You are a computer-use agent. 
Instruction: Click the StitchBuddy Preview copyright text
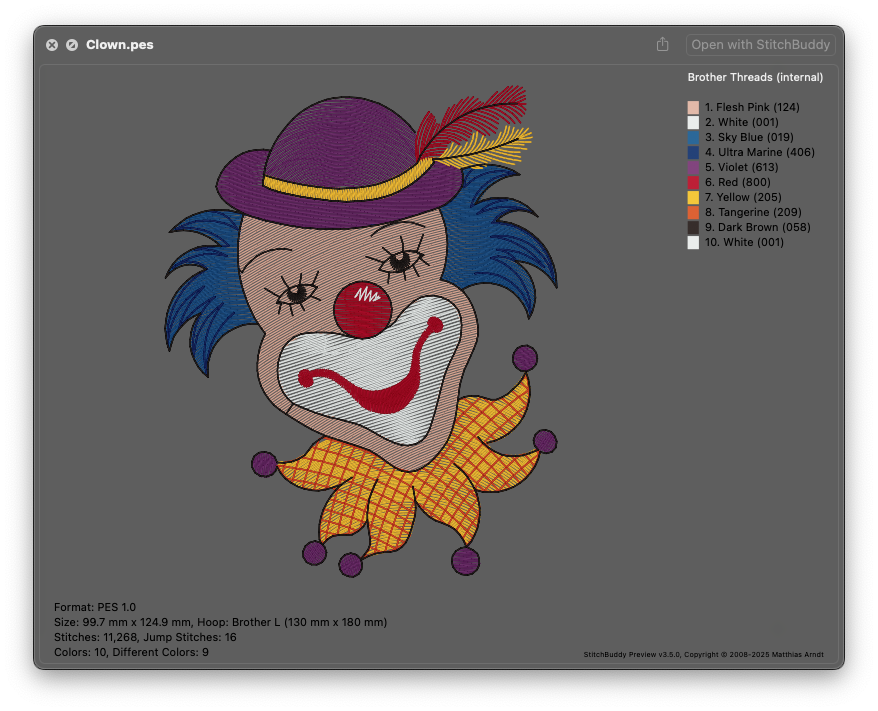[x=703, y=655]
